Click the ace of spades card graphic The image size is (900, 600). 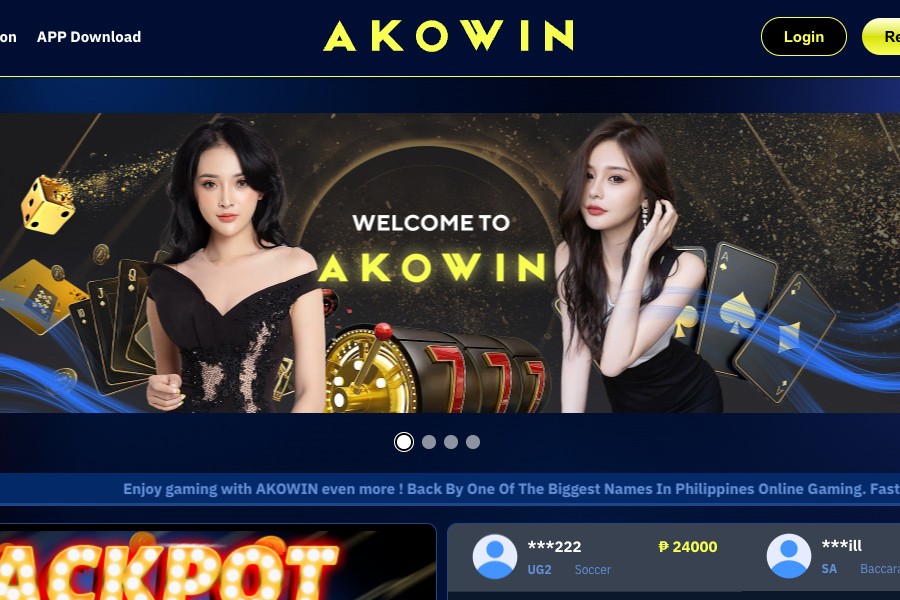pos(736,310)
